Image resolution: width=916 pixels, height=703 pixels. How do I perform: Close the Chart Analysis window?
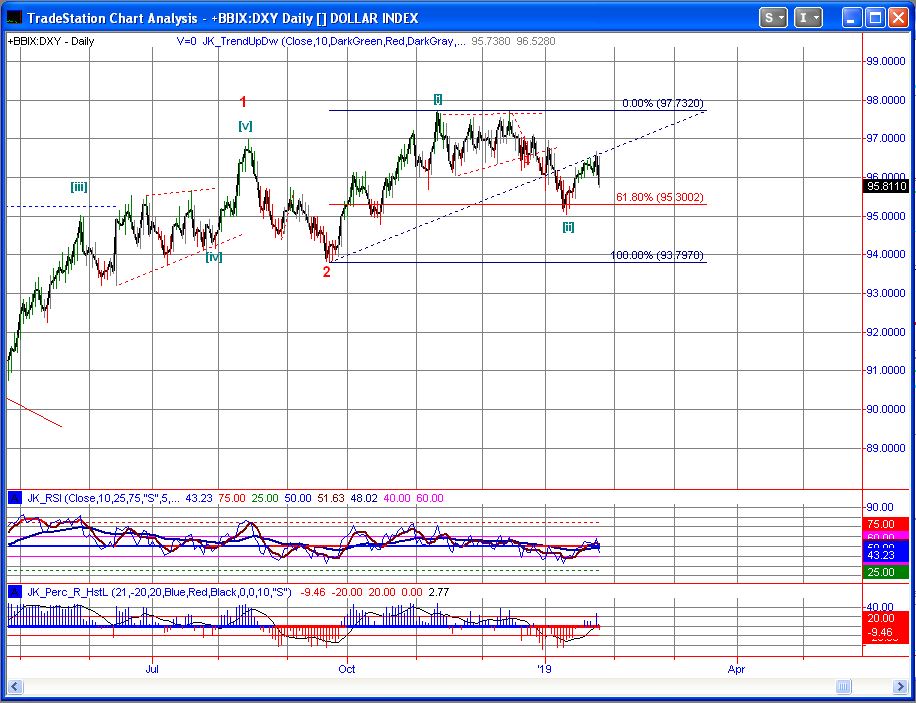pyautogui.click(x=898, y=18)
